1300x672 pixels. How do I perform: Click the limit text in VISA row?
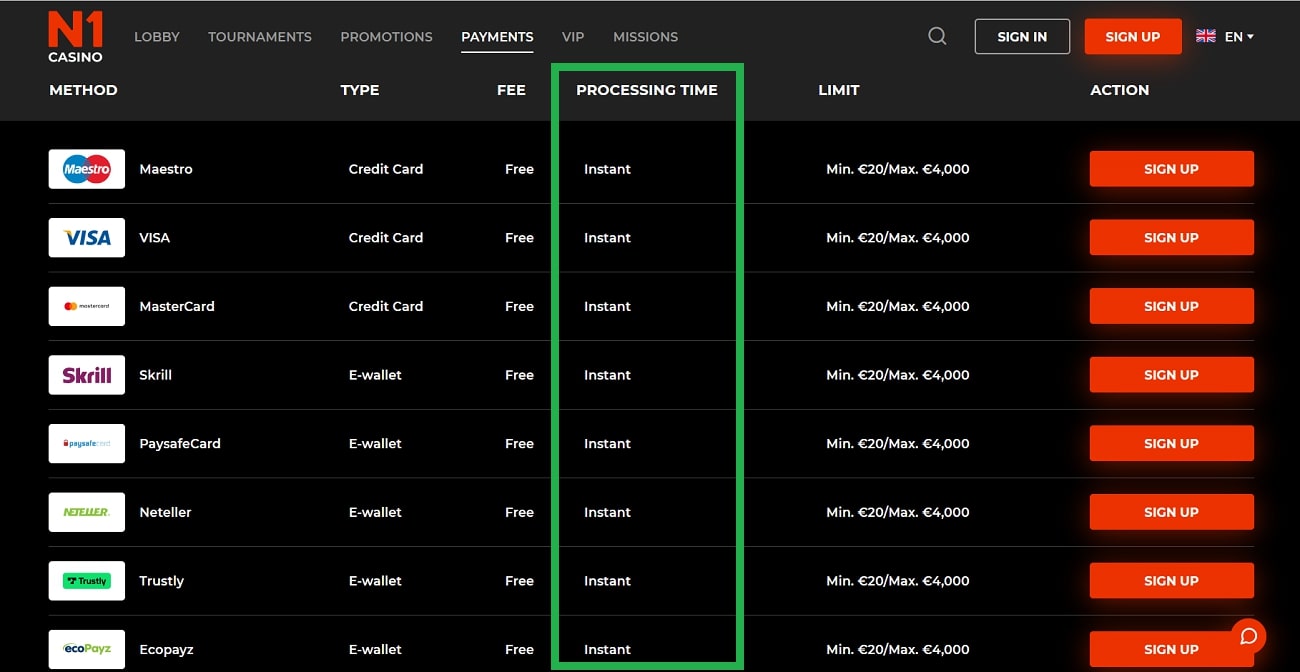click(898, 238)
